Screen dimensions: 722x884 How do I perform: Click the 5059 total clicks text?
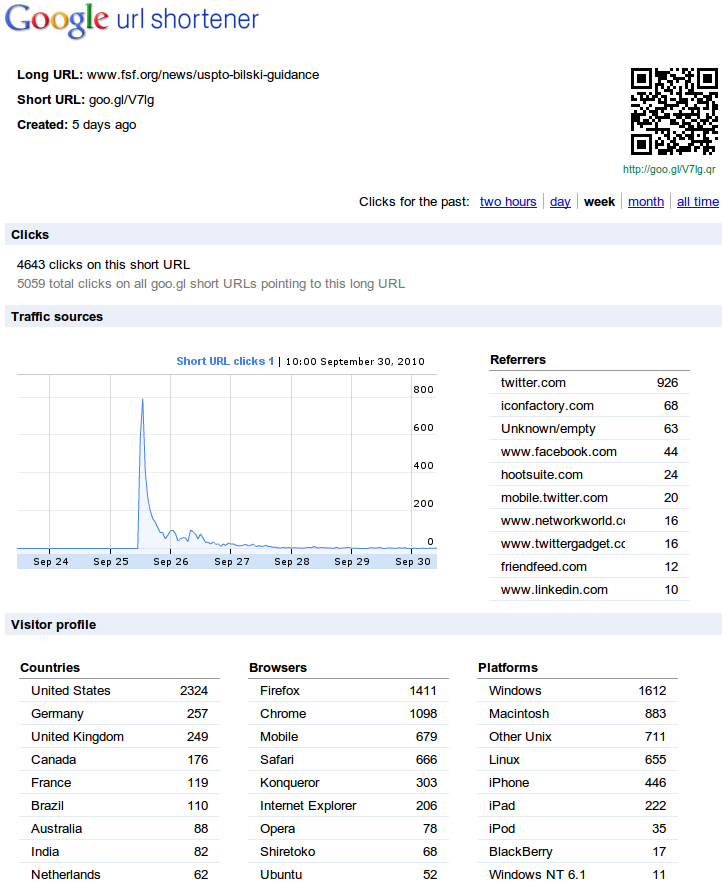(211, 284)
